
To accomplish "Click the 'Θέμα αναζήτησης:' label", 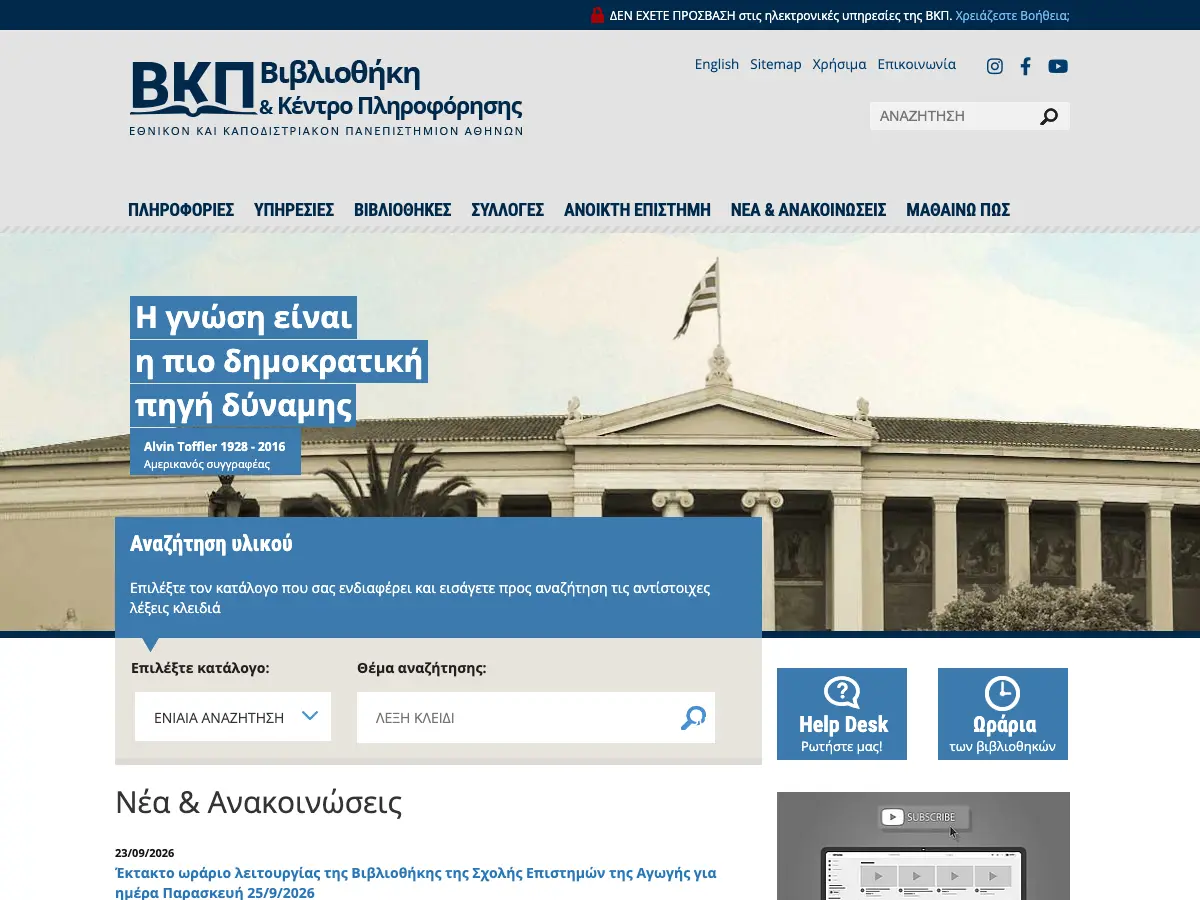I will (422, 668).
